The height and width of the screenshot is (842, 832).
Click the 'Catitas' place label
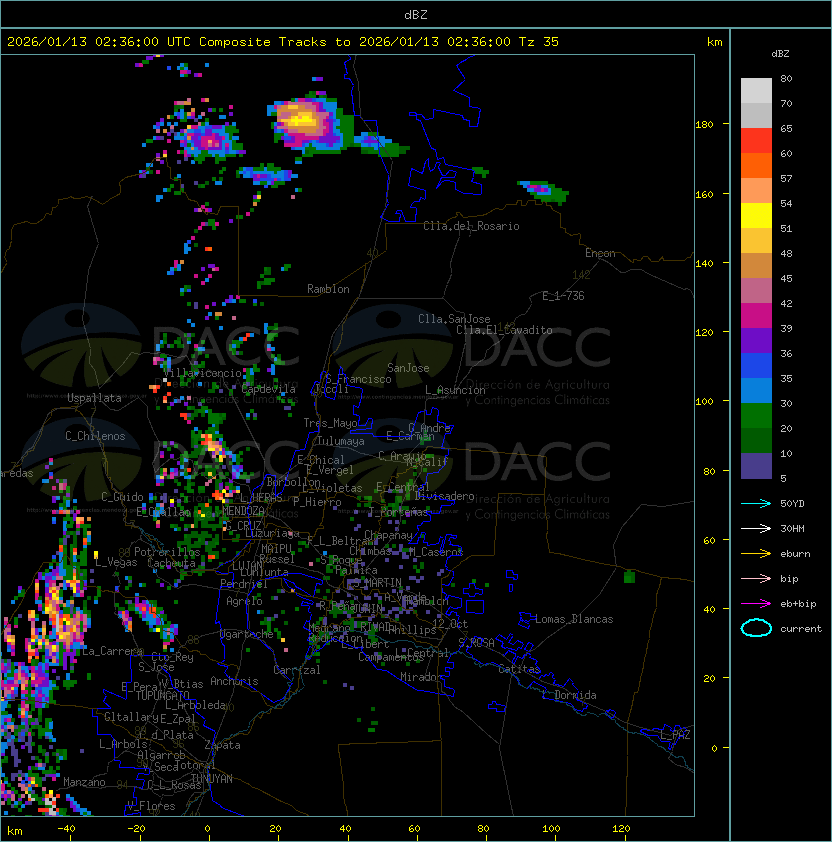point(519,669)
